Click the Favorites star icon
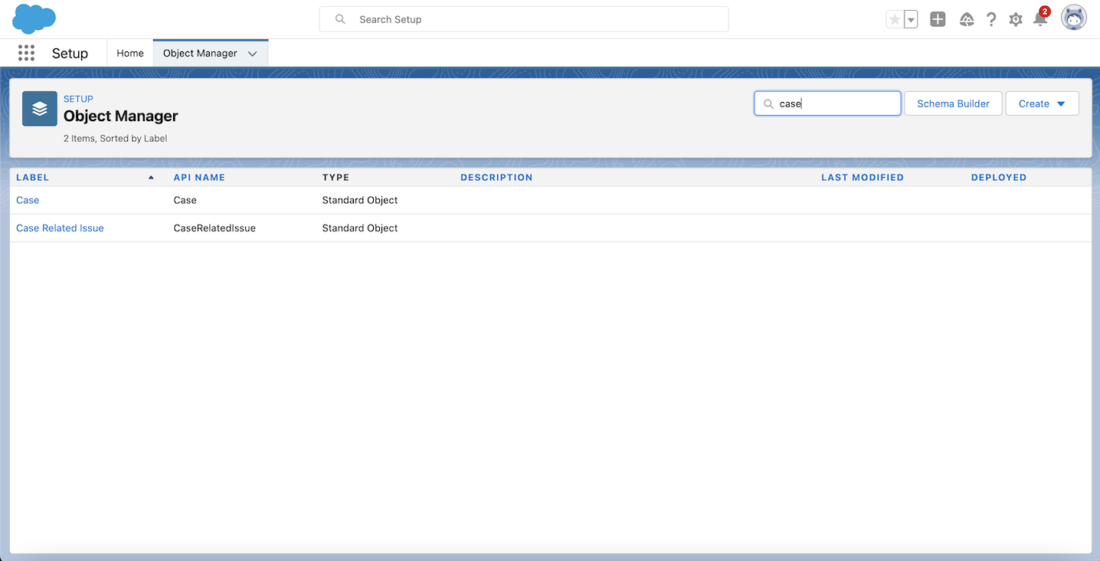1100x561 pixels. click(894, 20)
